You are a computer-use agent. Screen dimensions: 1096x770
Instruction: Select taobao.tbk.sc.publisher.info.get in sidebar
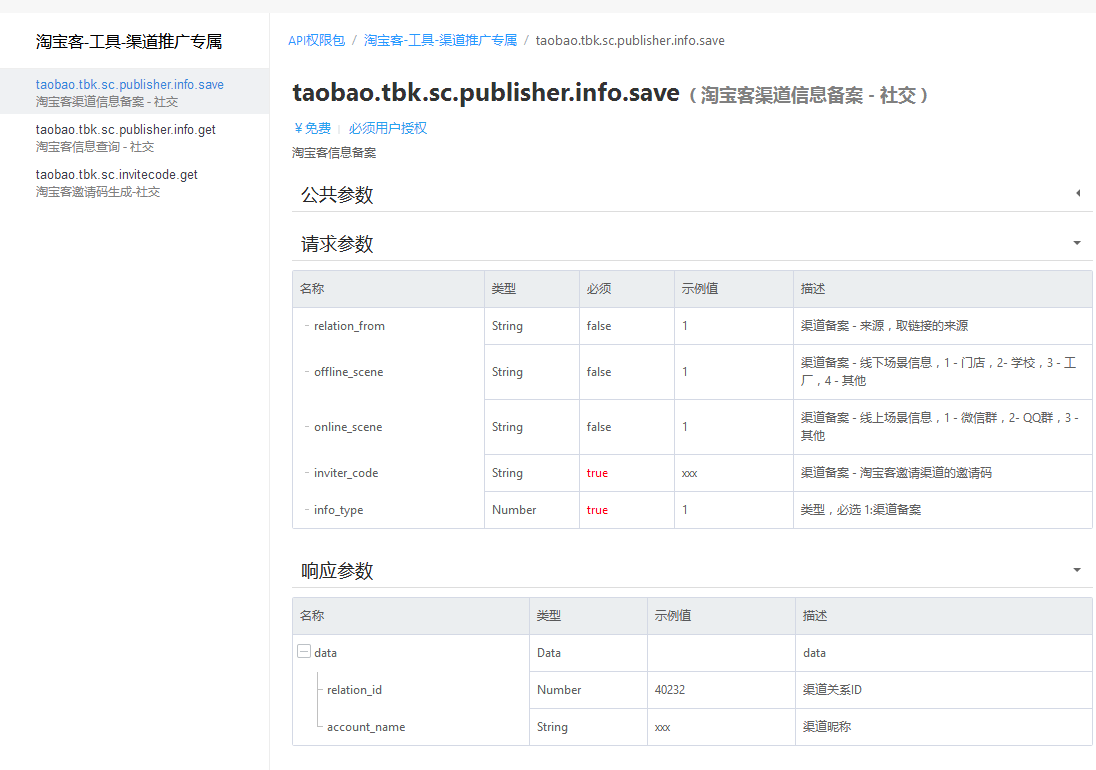pyautogui.click(x=126, y=137)
